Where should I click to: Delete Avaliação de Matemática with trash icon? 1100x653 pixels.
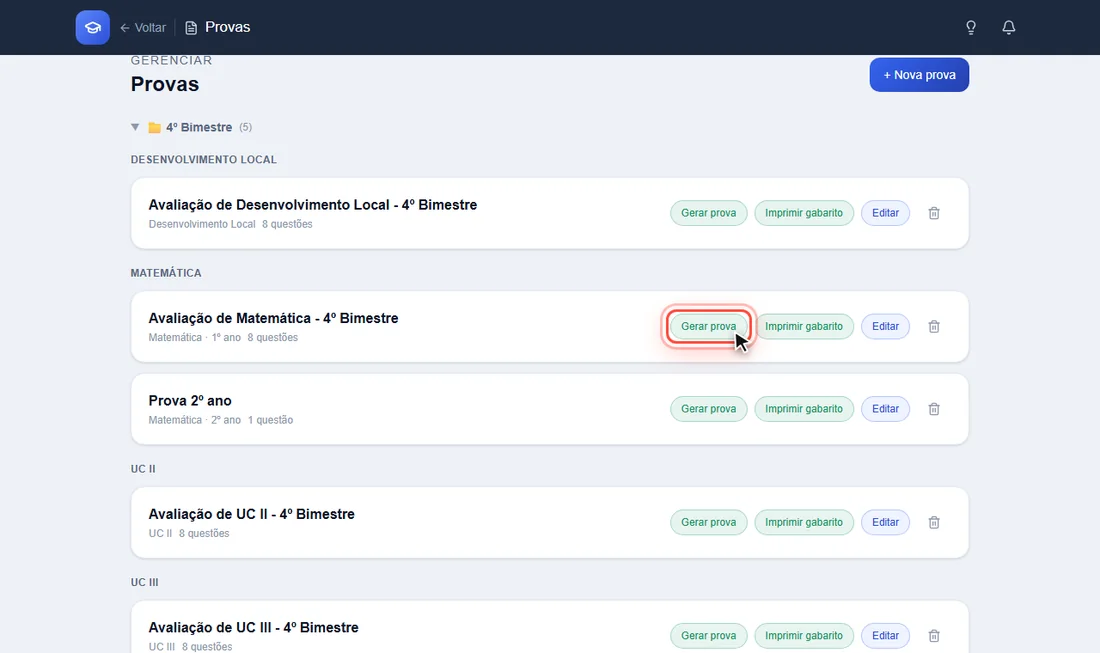point(934,327)
